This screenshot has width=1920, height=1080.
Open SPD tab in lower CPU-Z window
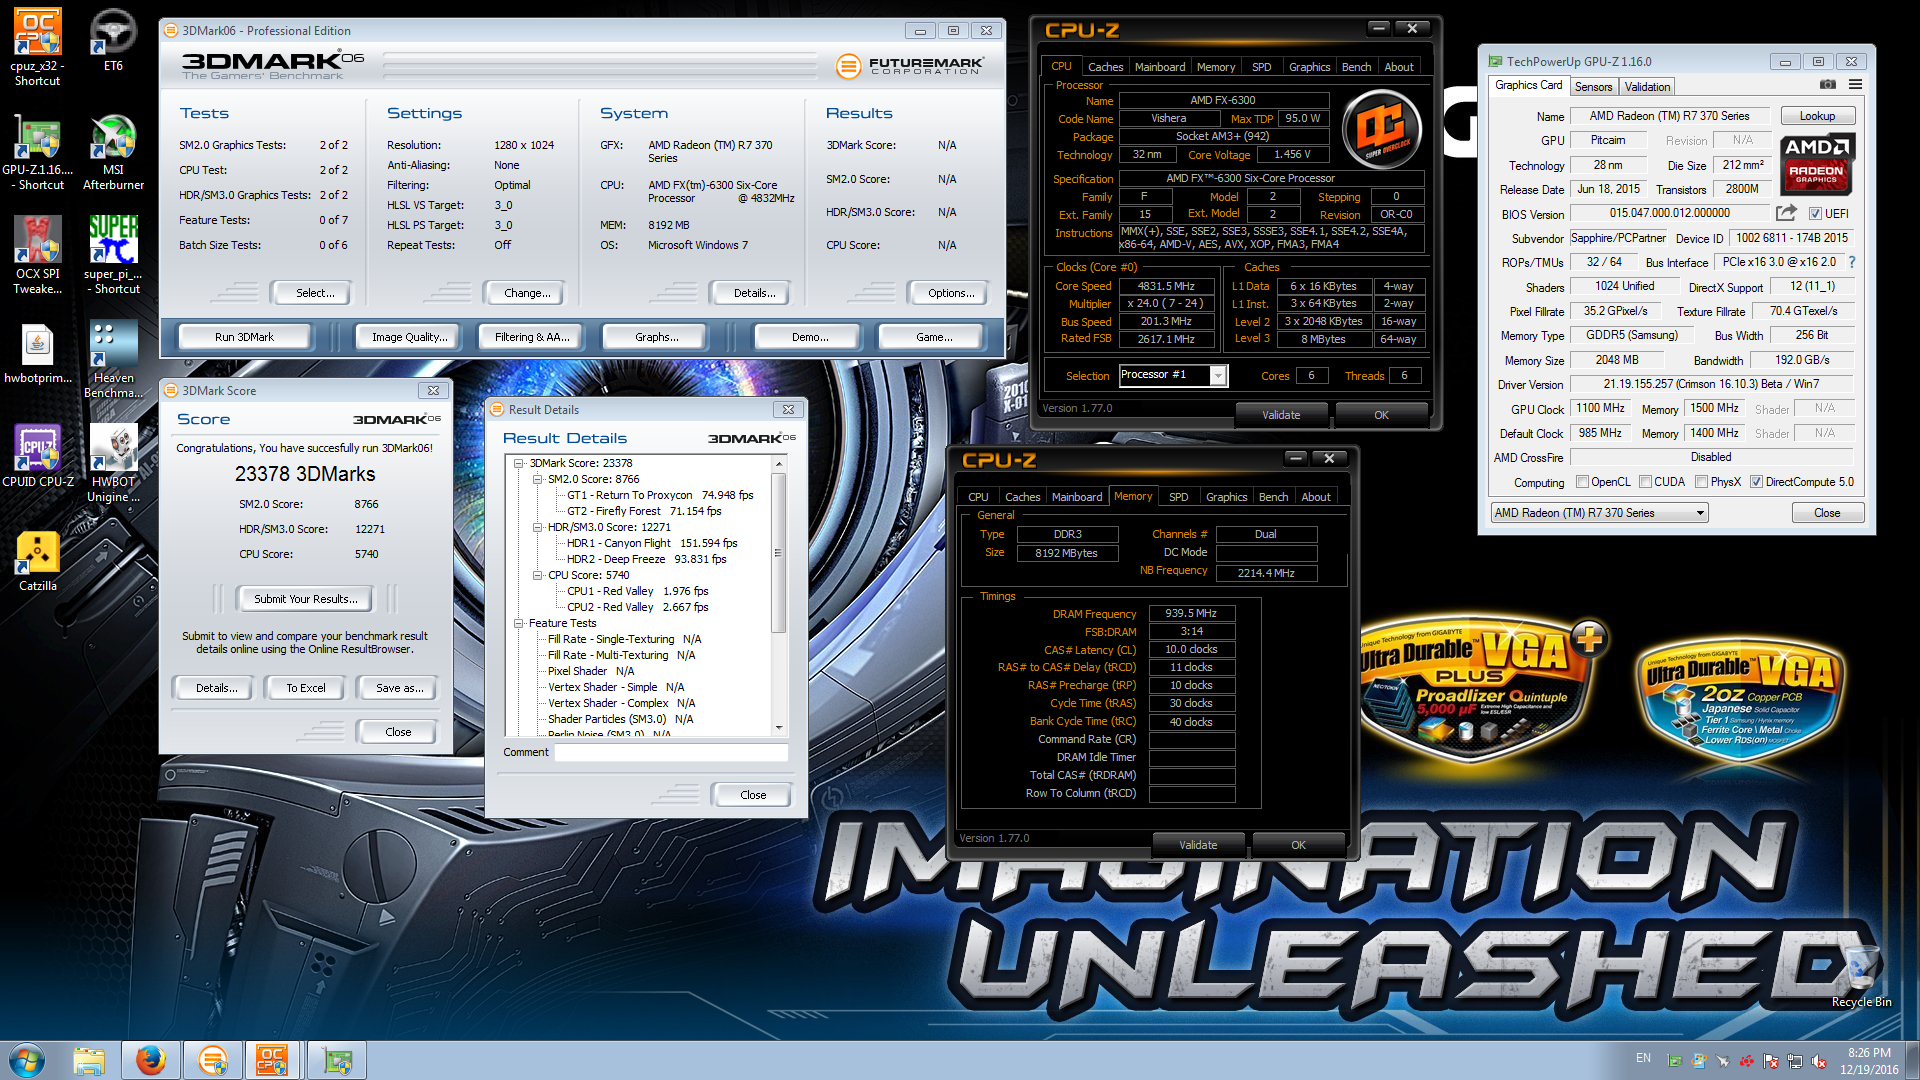(1178, 497)
